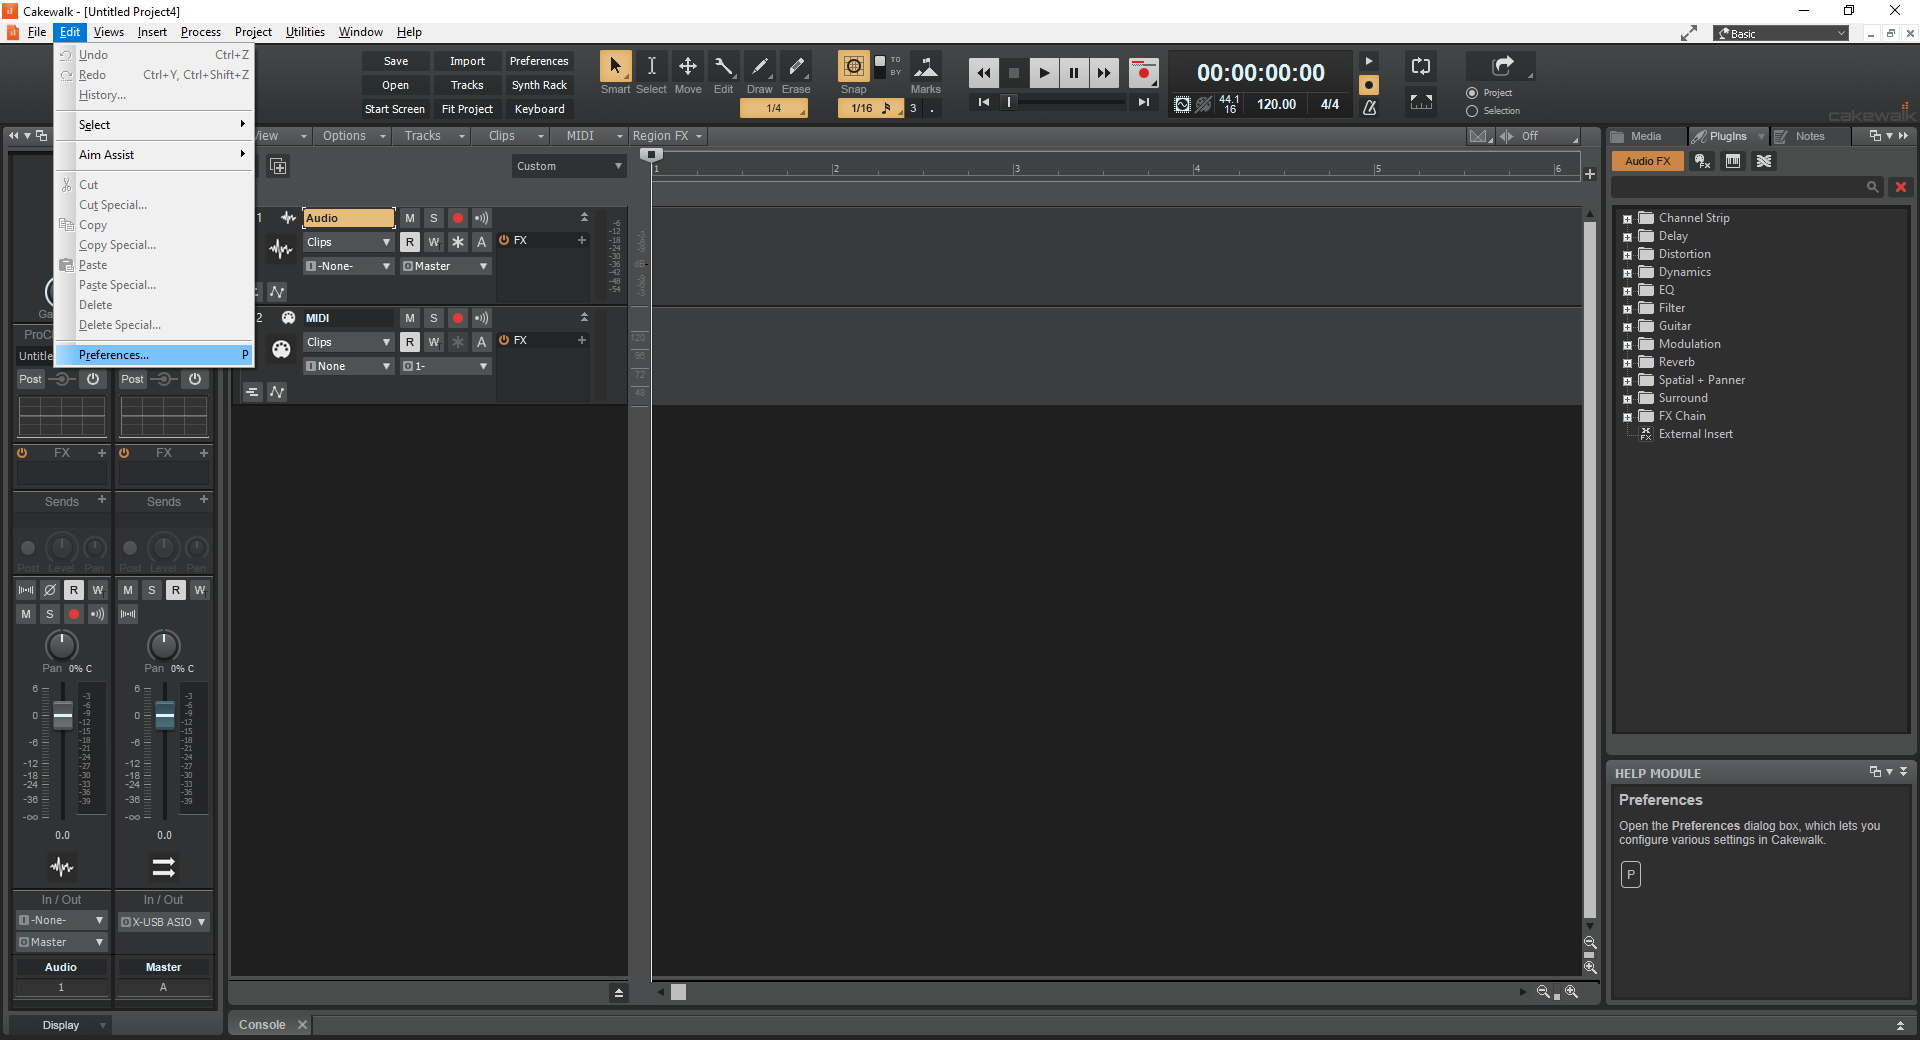Open the Basic workspace dropdown
1920x1040 pixels.
pos(1782,33)
